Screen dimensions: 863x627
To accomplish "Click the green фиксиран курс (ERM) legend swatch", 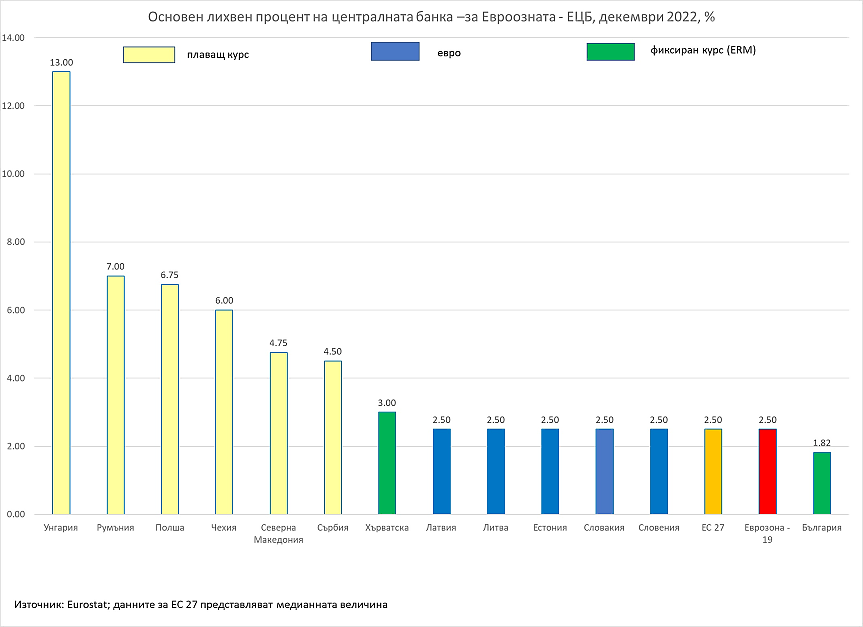I will pyautogui.click(x=610, y=51).
